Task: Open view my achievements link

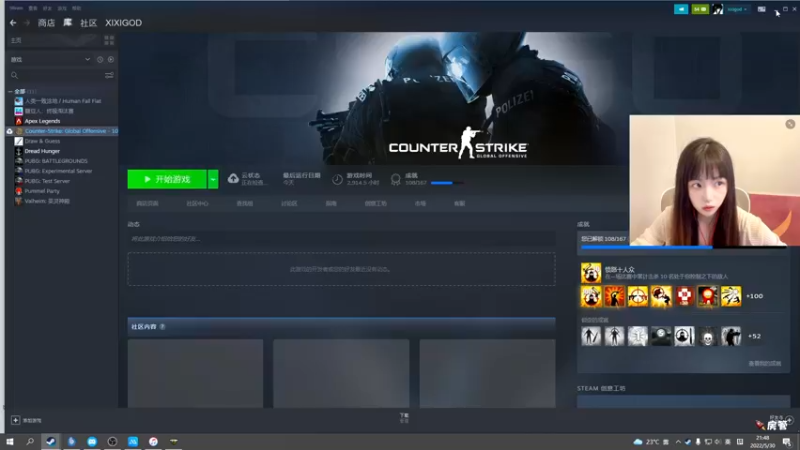Action: [x=764, y=364]
